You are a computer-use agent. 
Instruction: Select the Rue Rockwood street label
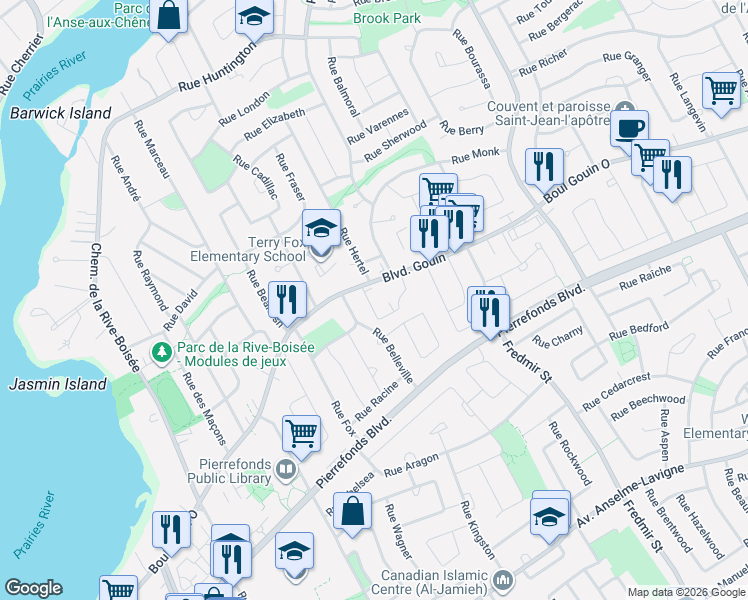[x=570, y=453]
